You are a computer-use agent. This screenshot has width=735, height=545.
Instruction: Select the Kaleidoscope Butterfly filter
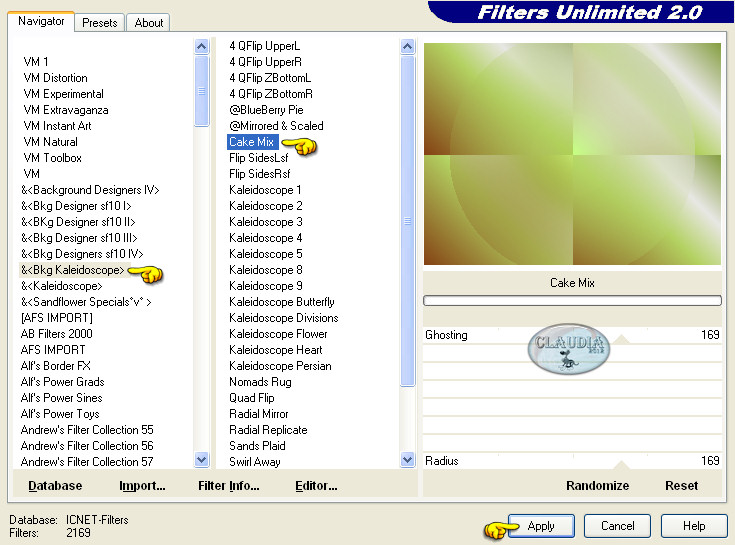coord(282,302)
